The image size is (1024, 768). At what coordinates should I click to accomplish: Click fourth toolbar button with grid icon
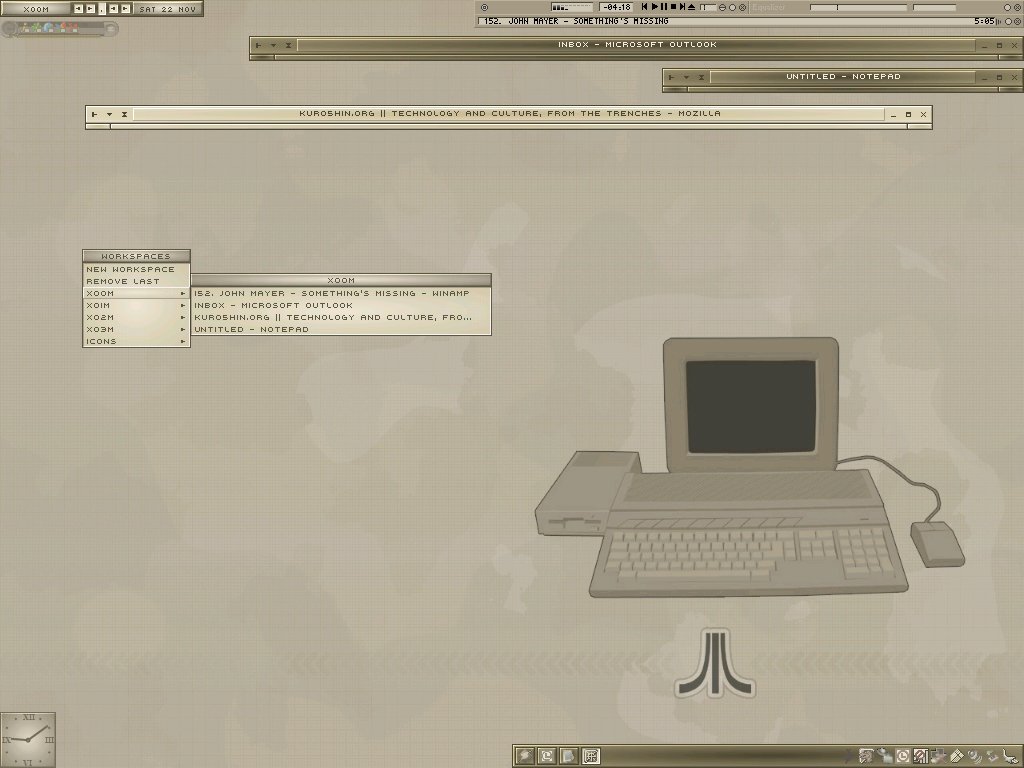click(x=590, y=756)
